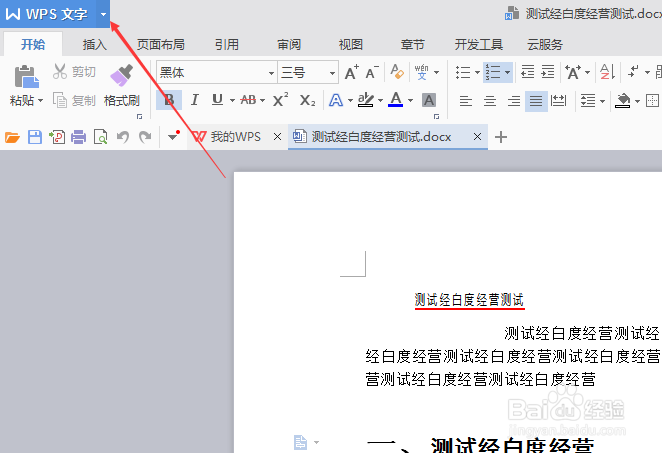This screenshot has width=662, height=453.
Task: Click the bullet list icon
Action: [463, 73]
